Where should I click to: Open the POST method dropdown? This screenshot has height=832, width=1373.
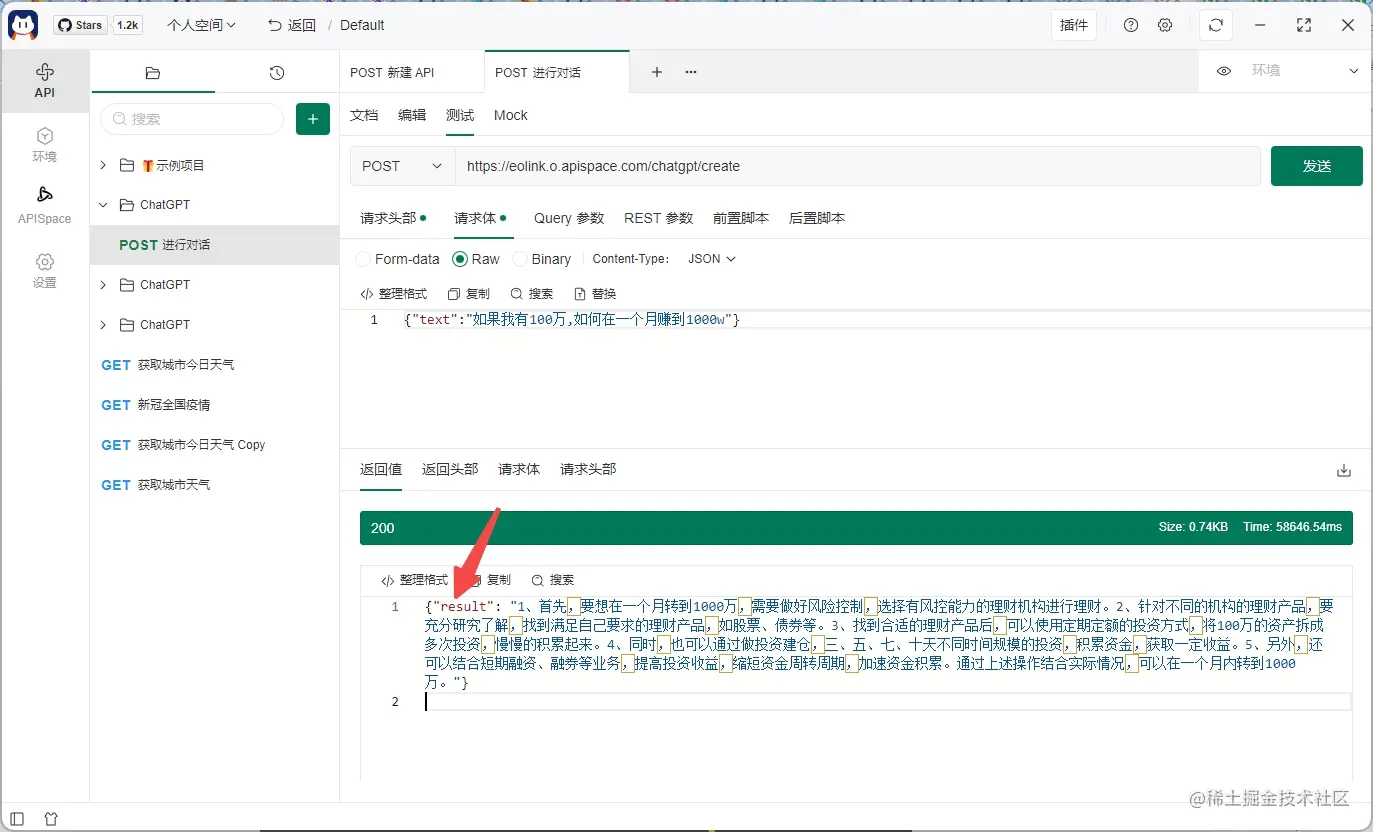(x=402, y=166)
